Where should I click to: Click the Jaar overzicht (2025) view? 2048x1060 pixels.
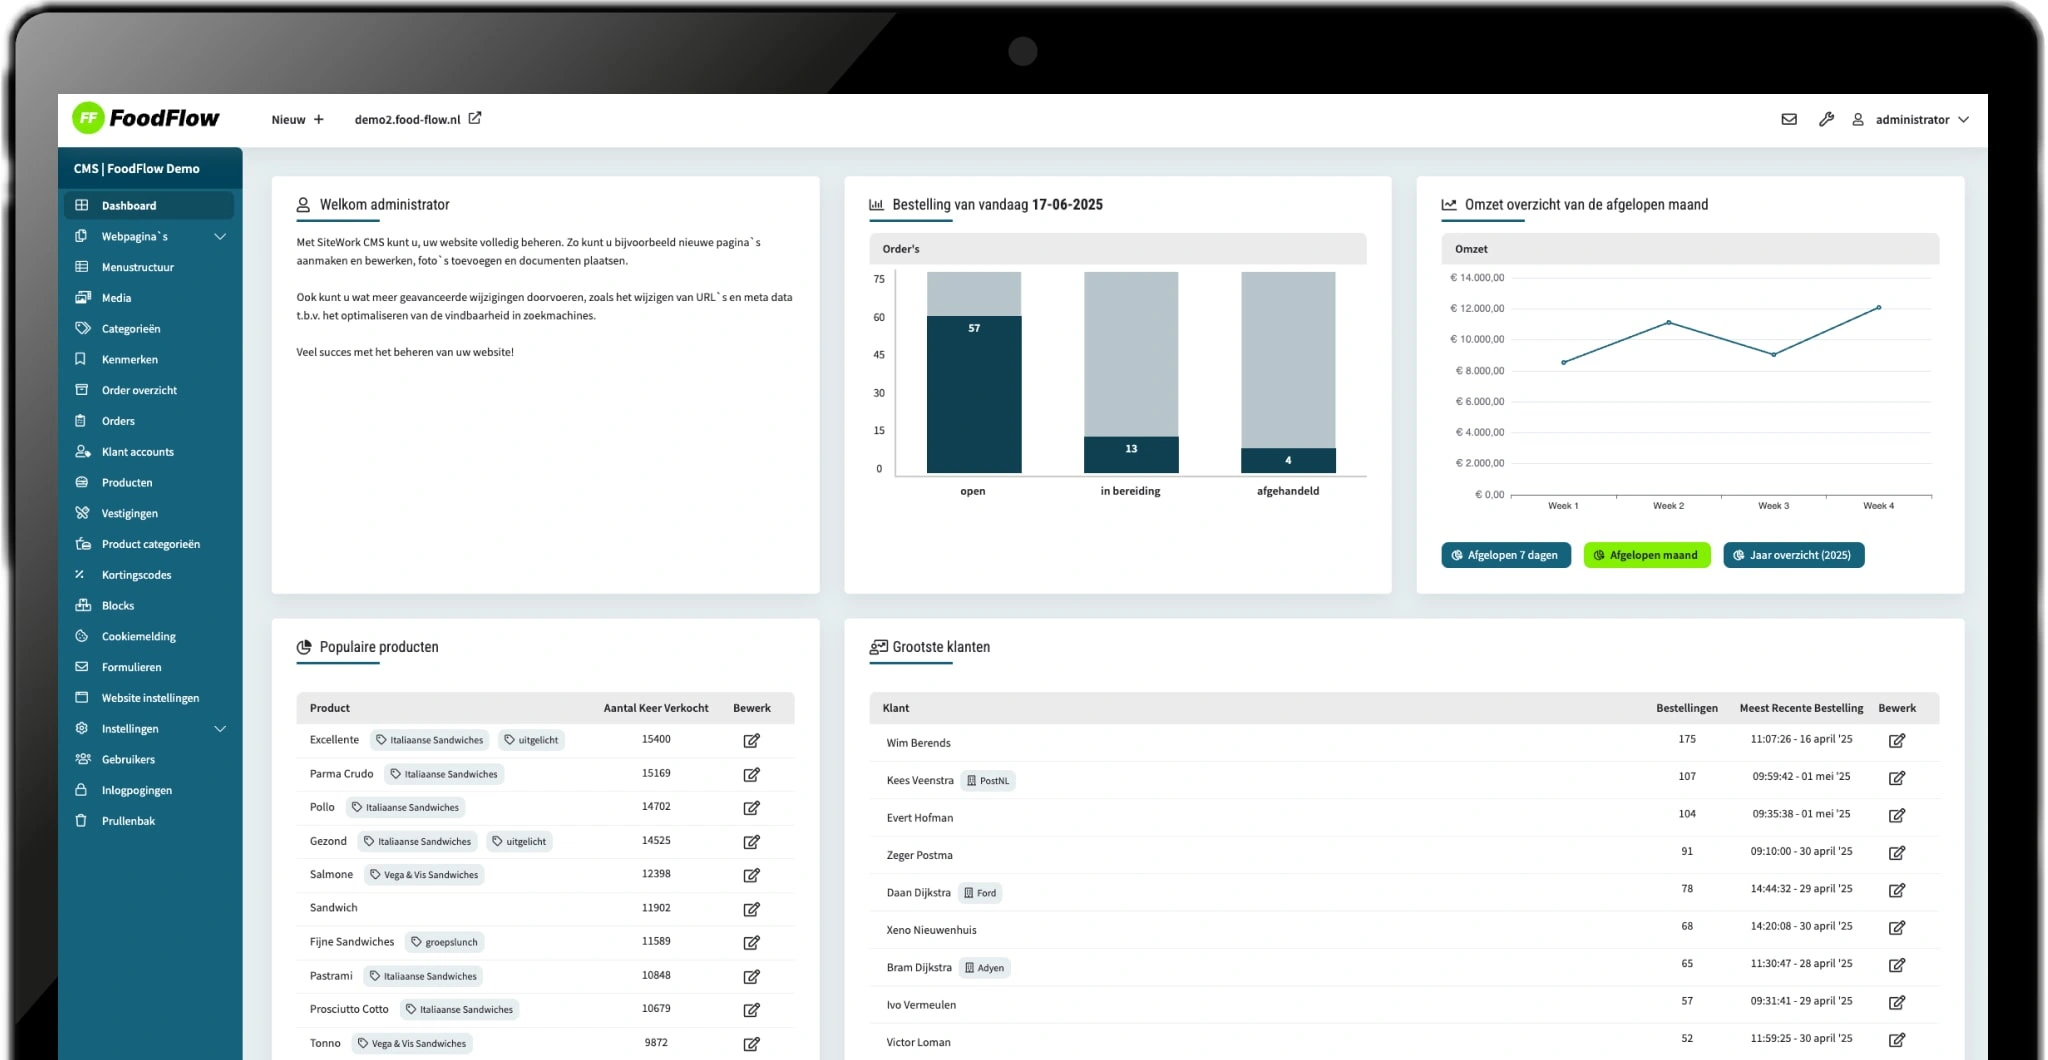pyautogui.click(x=1793, y=555)
